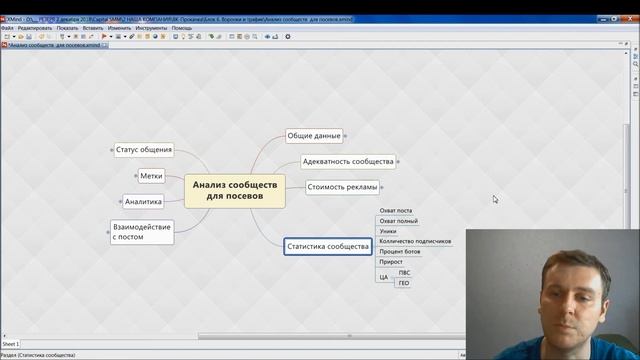Select the Статистика сообщества topic

[328, 247]
